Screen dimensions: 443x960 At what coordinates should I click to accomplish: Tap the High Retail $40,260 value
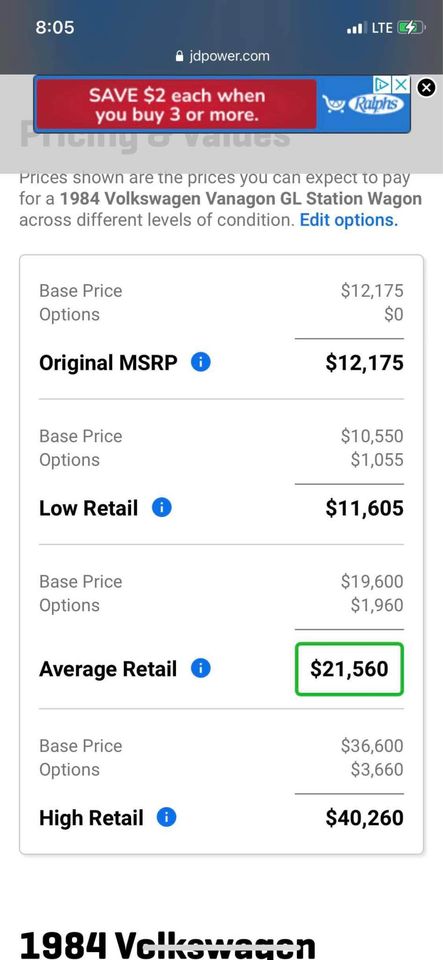click(364, 817)
